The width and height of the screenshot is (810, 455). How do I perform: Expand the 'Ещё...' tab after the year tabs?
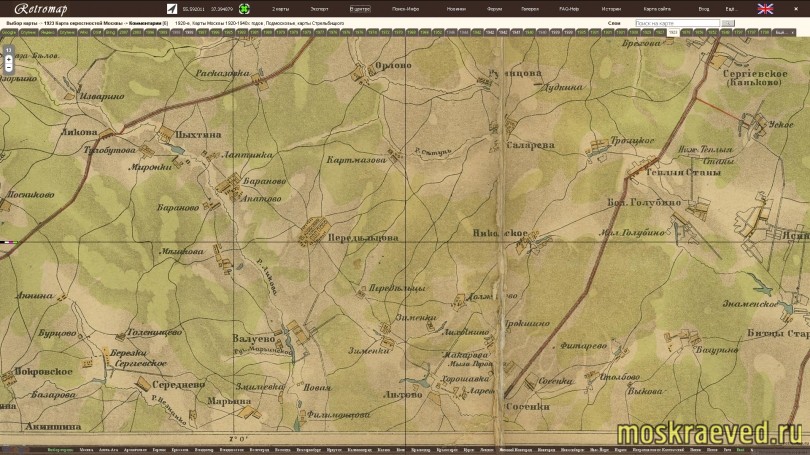pos(784,32)
